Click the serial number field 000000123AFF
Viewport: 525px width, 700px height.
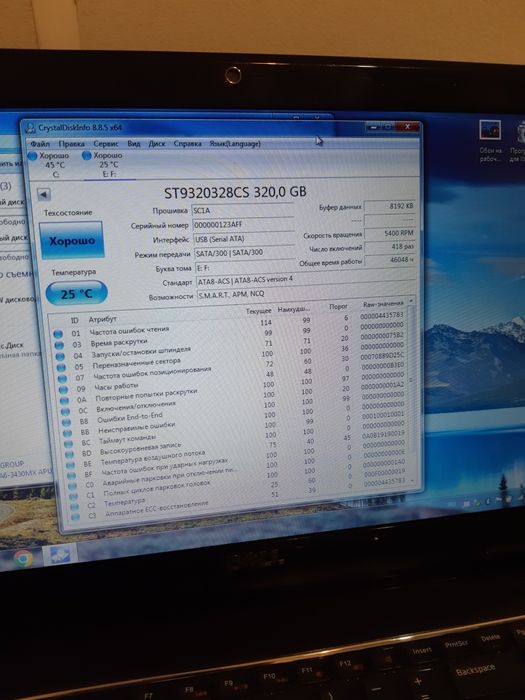point(243,225)
